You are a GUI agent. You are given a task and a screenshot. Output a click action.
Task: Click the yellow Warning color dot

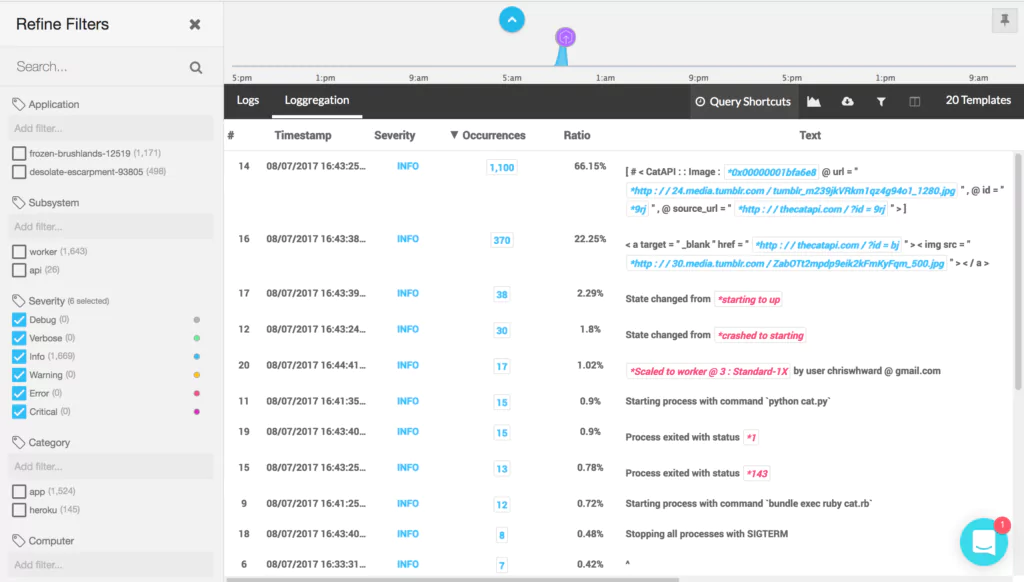point(197,375)
